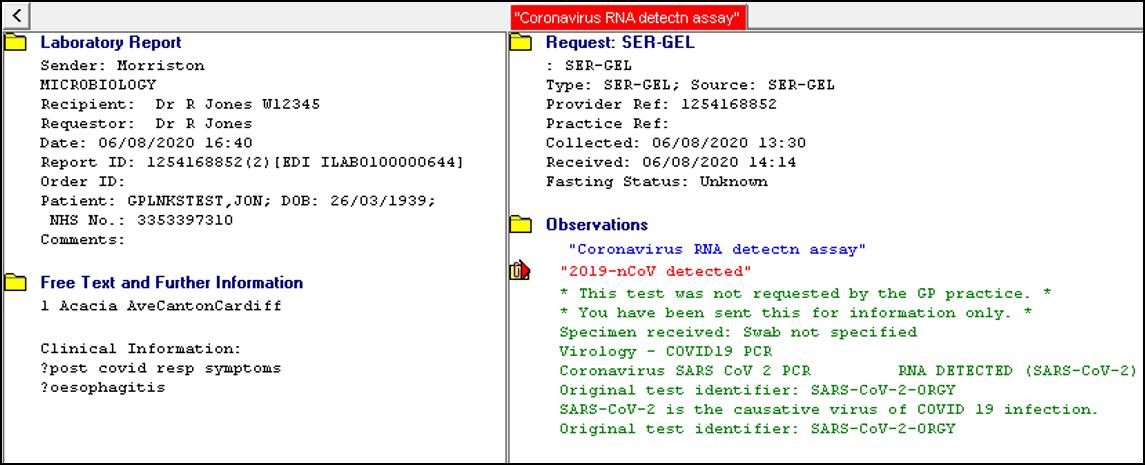Image resolution: width=1145 pixels, height=465 pixels.
Task: Click "Coronavirus SARS CoV 2 PCR" result line
Action: click(x=849, y=371)
